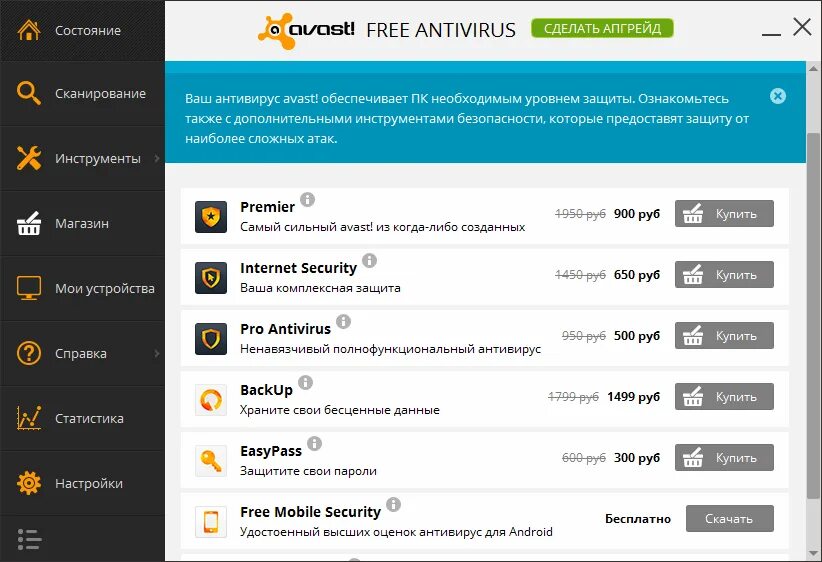Select the Справка menu item
822x562 pixels.
(82, 353)
